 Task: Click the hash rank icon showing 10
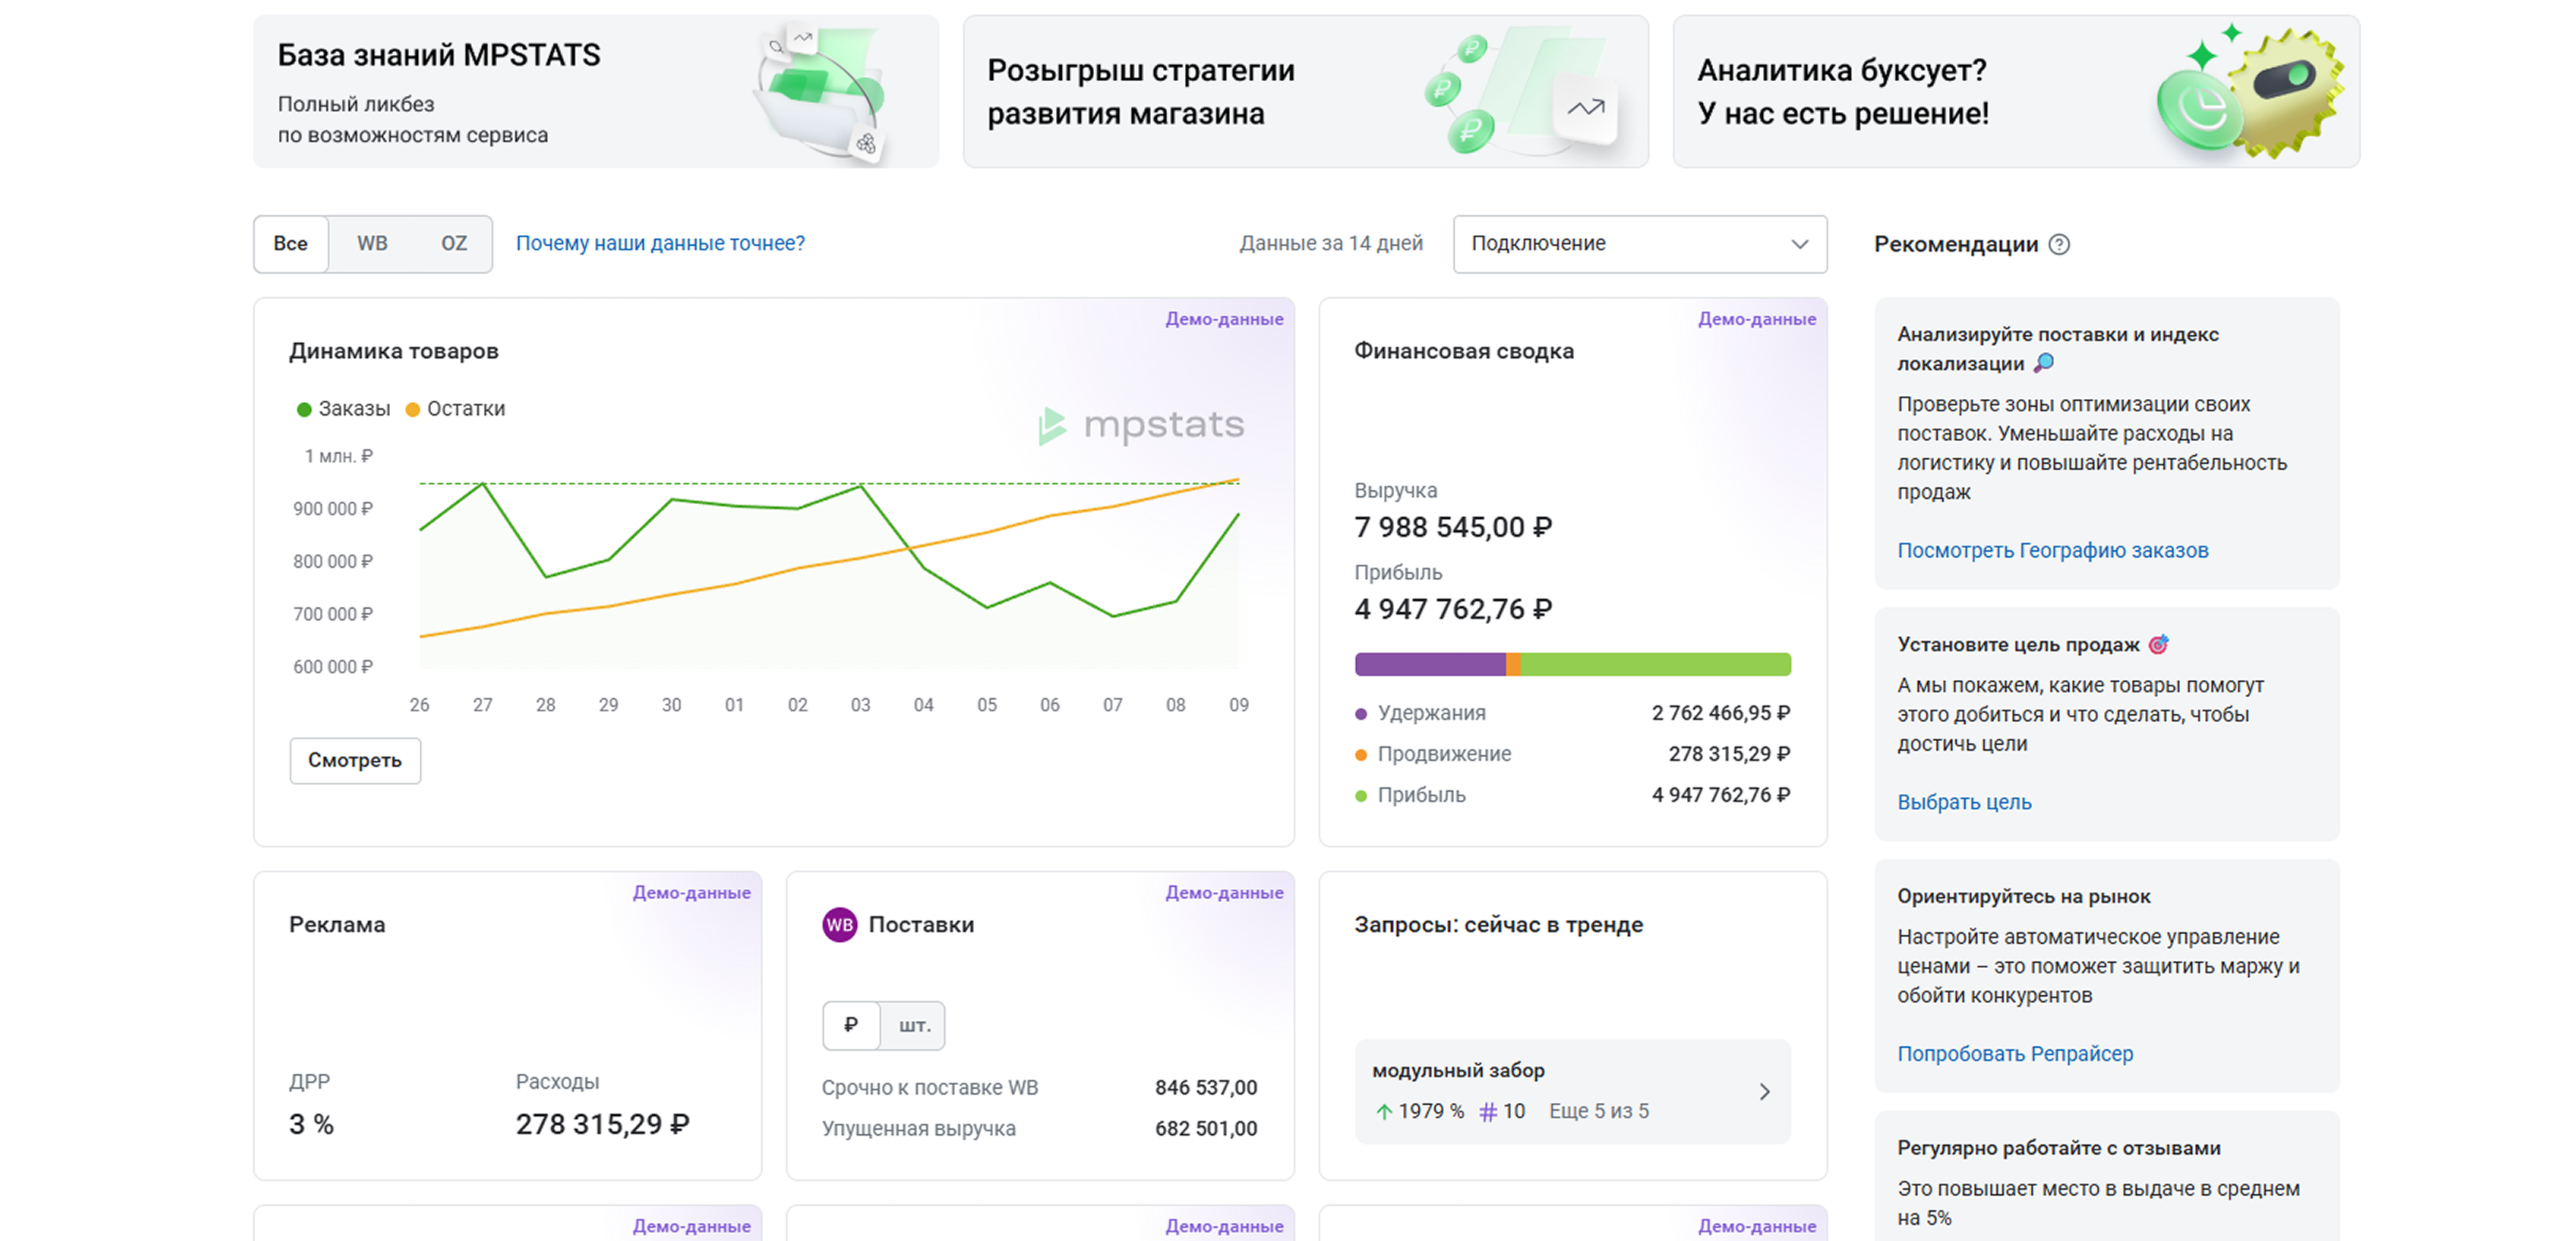[1488, 1111]
